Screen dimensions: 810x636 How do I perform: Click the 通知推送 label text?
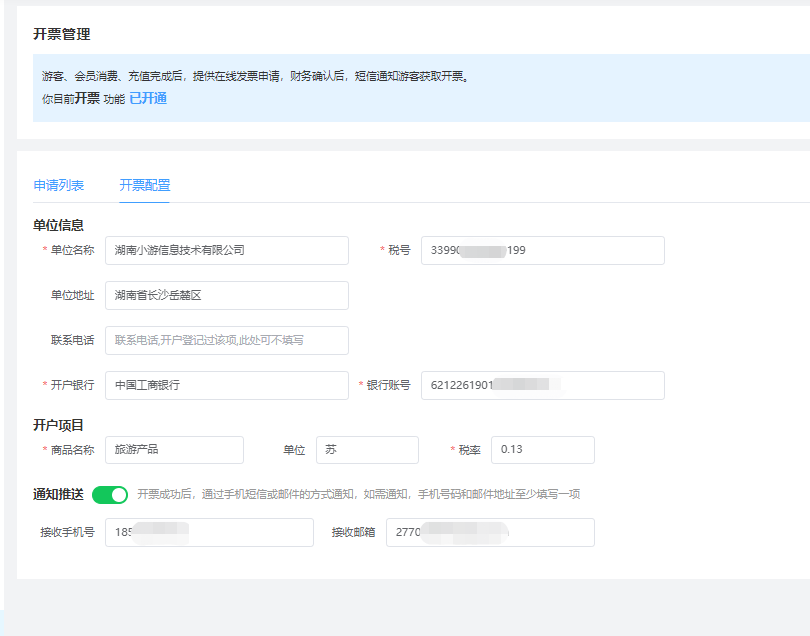(58, 494)
